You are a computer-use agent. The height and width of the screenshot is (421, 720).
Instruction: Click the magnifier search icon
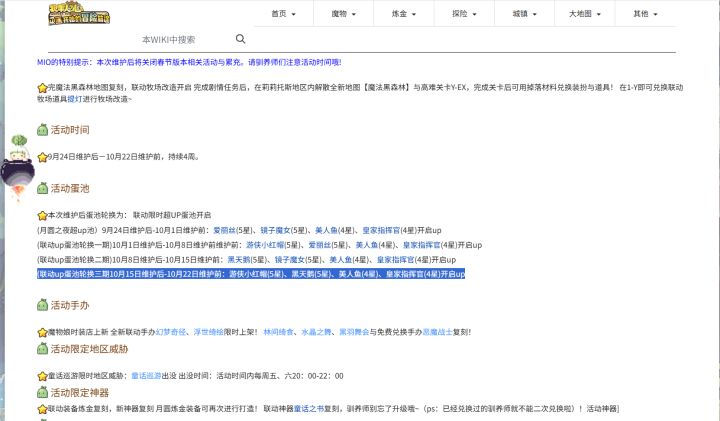point(240,39)
